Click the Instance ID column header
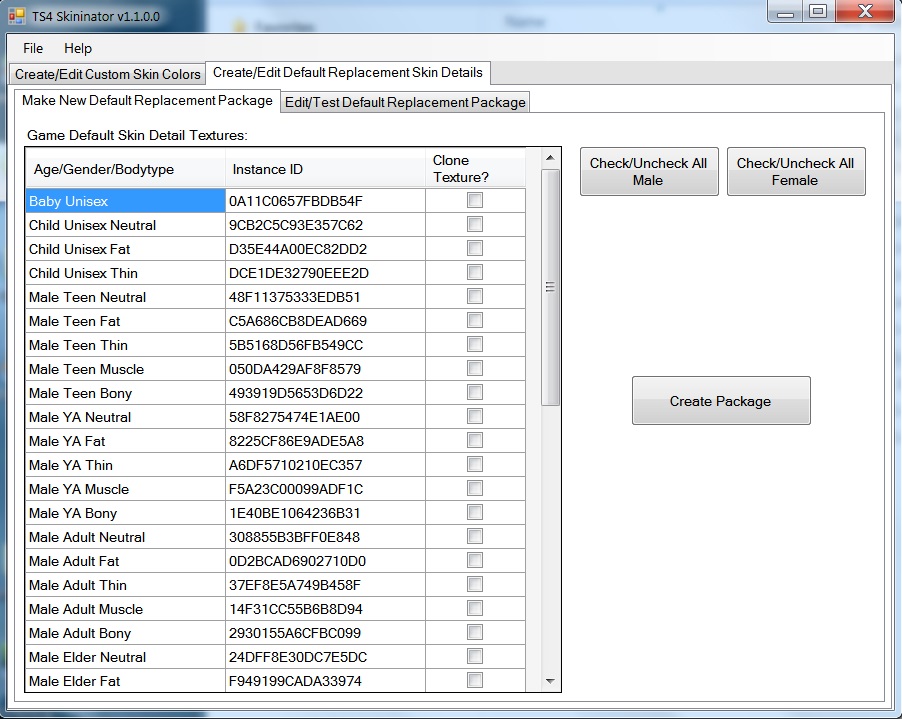The width and height of the screenshot is (902, 719). (326, 169)
